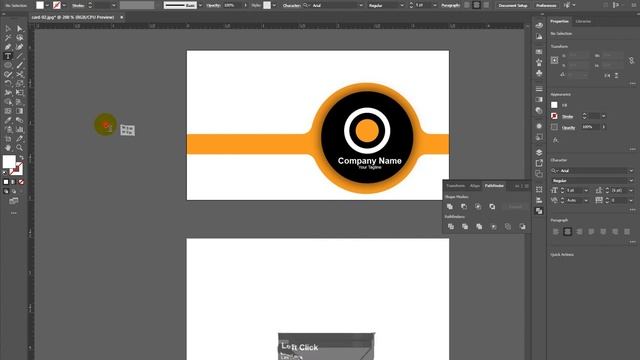640x360 pixels.
Task: Open font style Regular dropdown in control bar
Action: tap(402, 5)
